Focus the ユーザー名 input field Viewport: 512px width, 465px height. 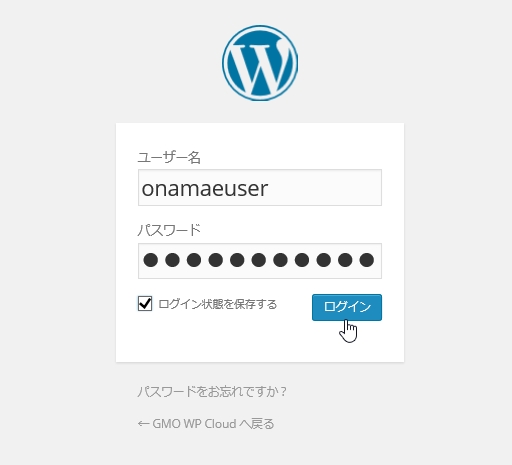[x=260, y=187]
